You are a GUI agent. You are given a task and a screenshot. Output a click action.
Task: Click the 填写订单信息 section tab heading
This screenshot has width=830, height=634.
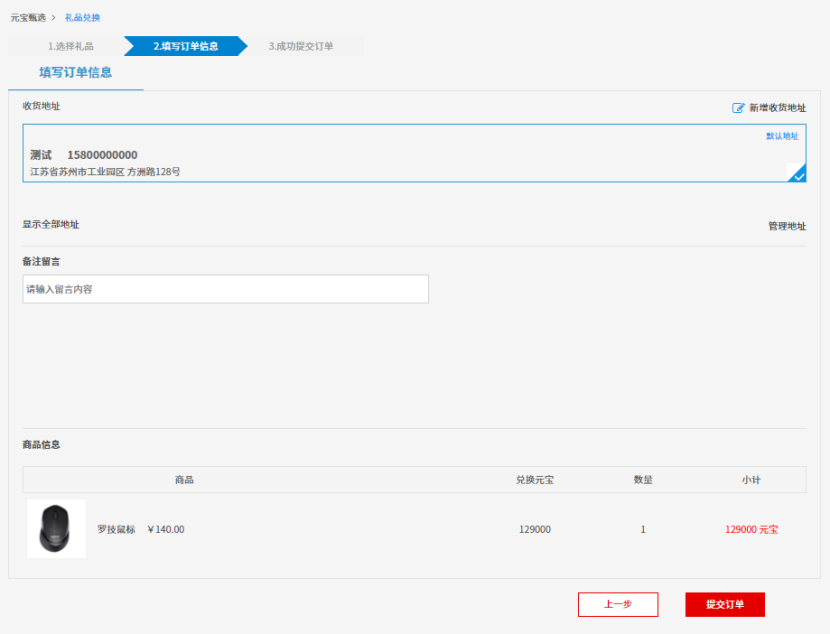coord(75,73)
